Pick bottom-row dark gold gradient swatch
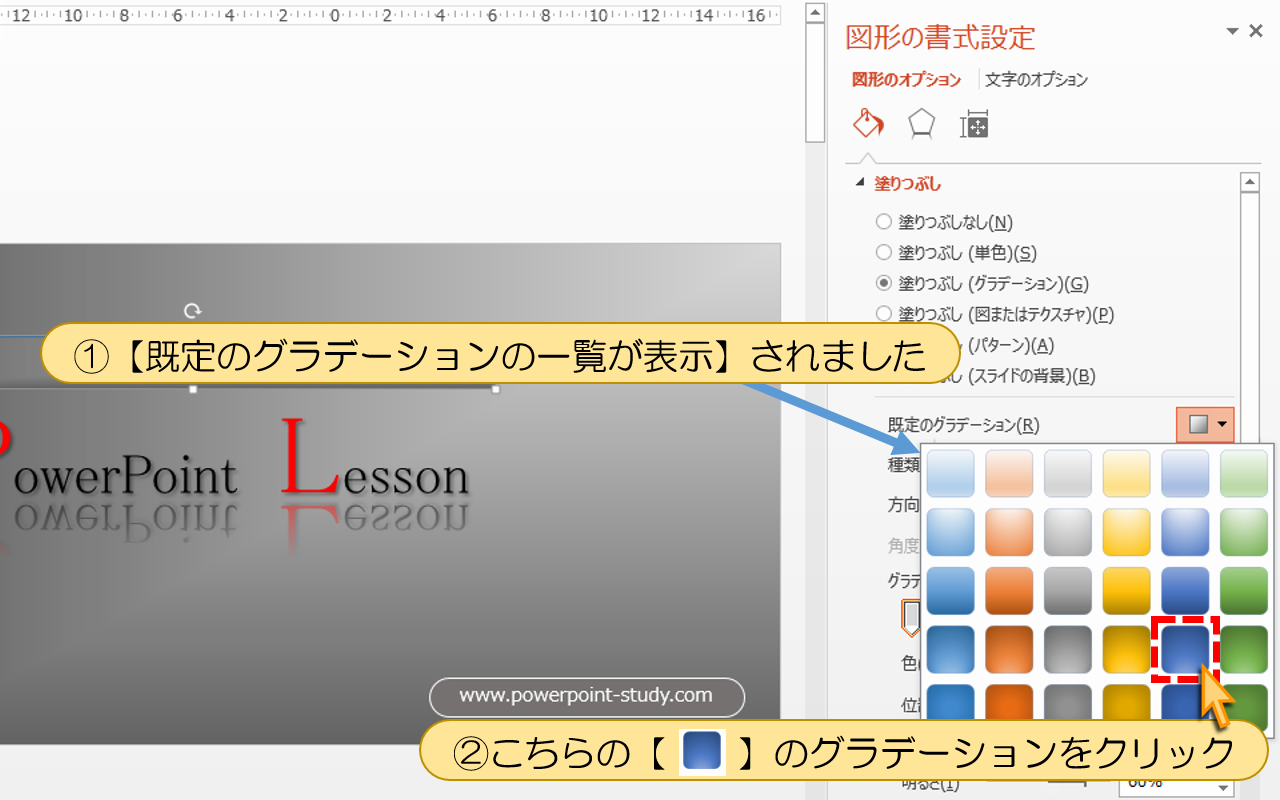This screenshot has width=1280, height=800. point(1127,703)
